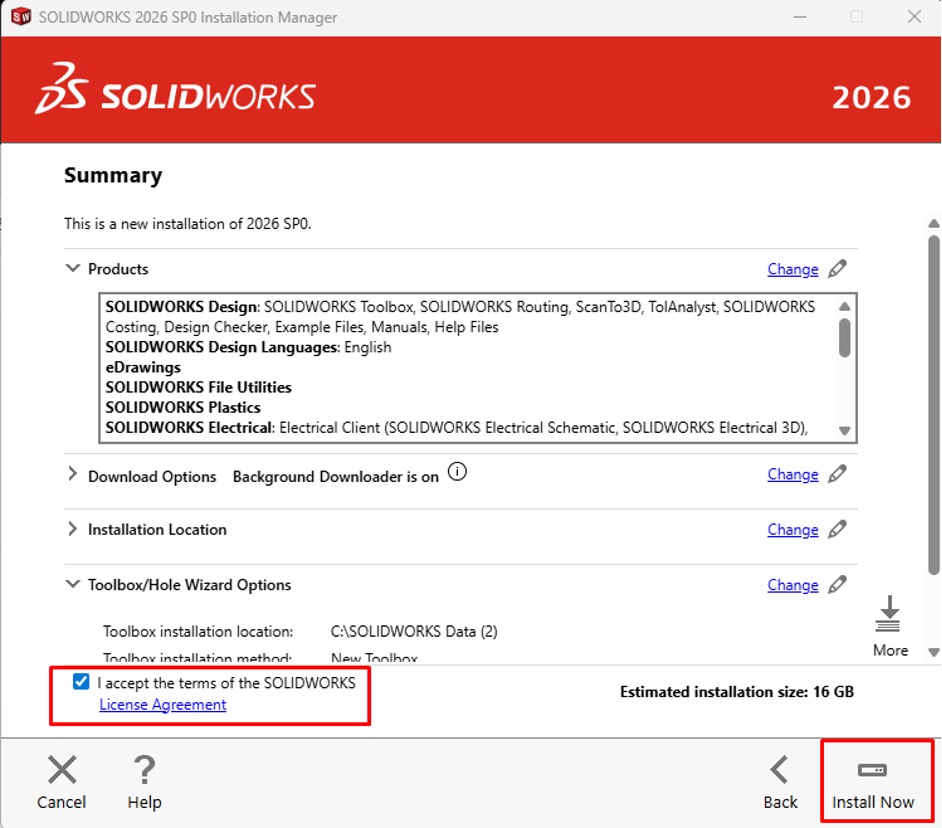Viewport: 942px width, 828px height.
Task: Collapse Toolbox/Hole Wizard Options chevron
Action: [x=73, y=583]
